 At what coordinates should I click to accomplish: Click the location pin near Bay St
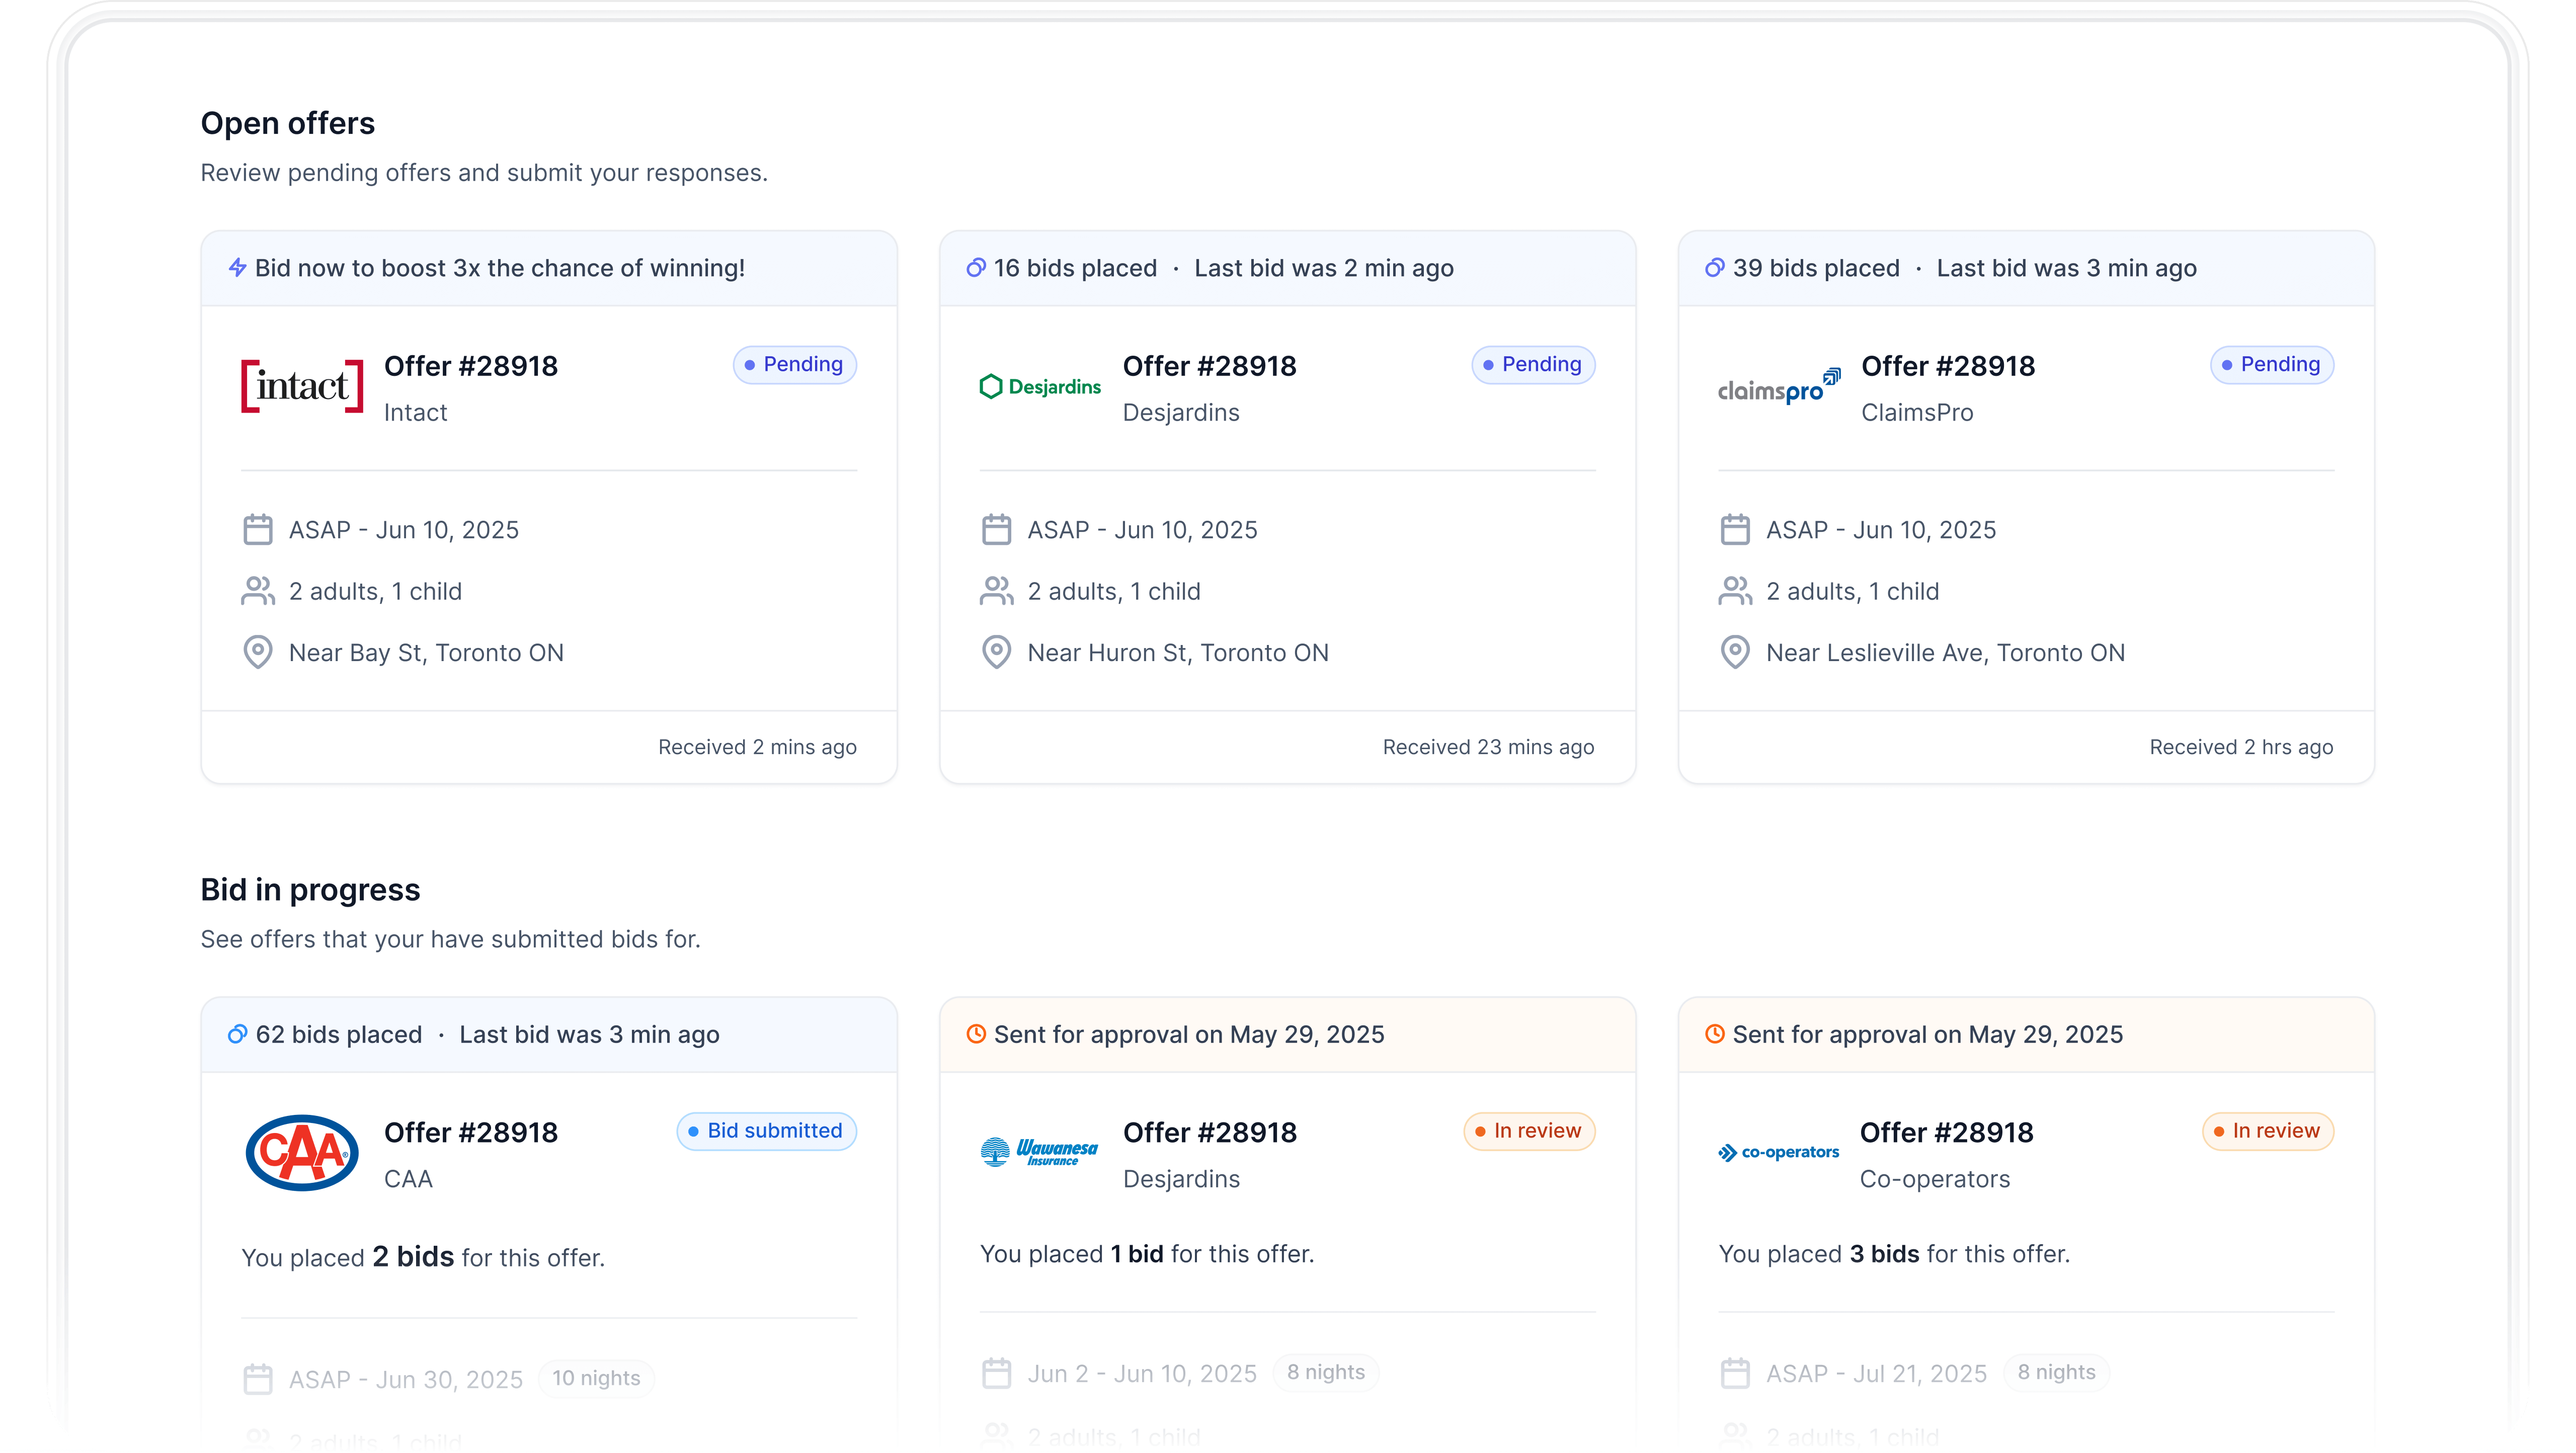tap(258, 651)
